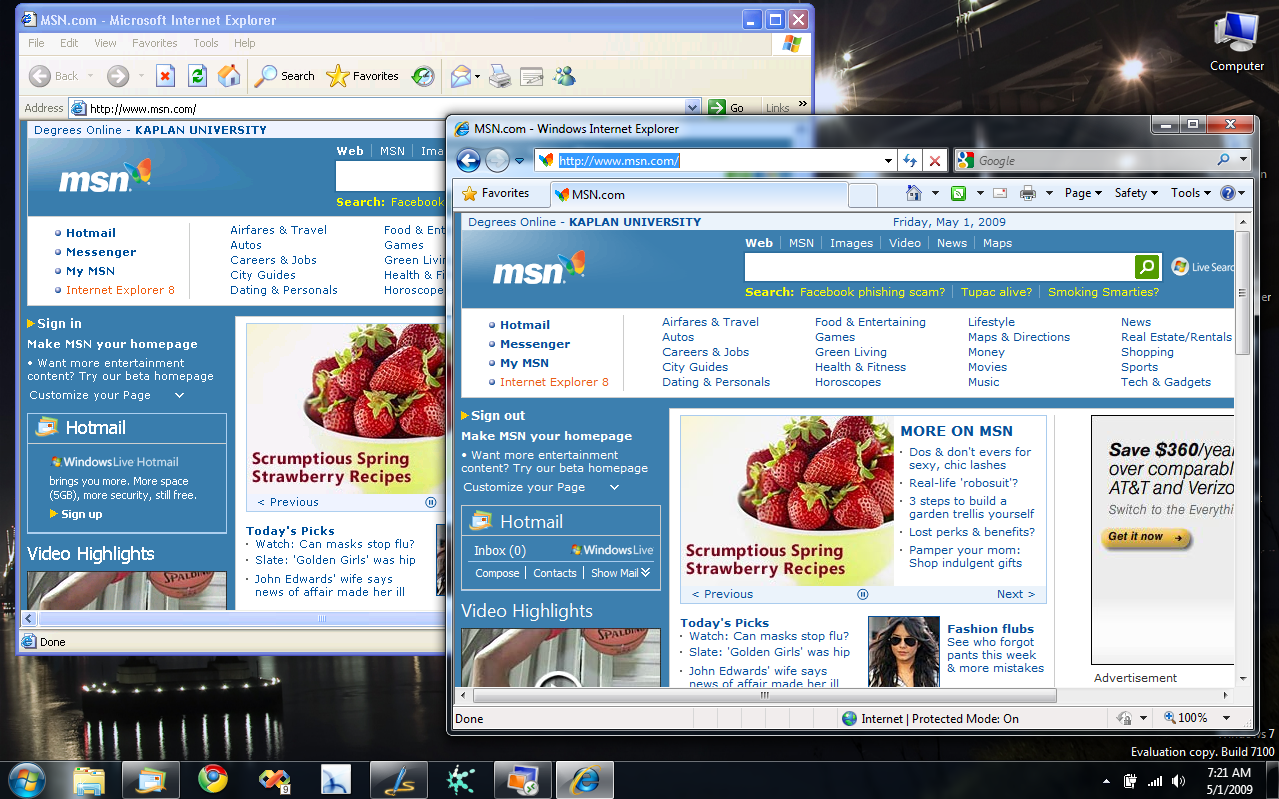Screen dimensions: 1279x799
Task: Toggle the Show Mail panel under Hotmail
Action: (620, 573)
